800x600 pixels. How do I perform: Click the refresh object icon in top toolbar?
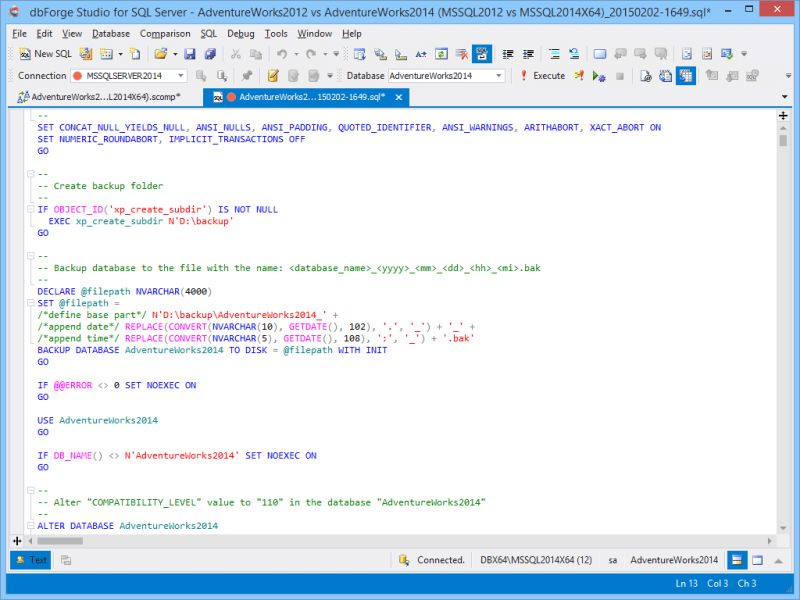click(441, 54)
